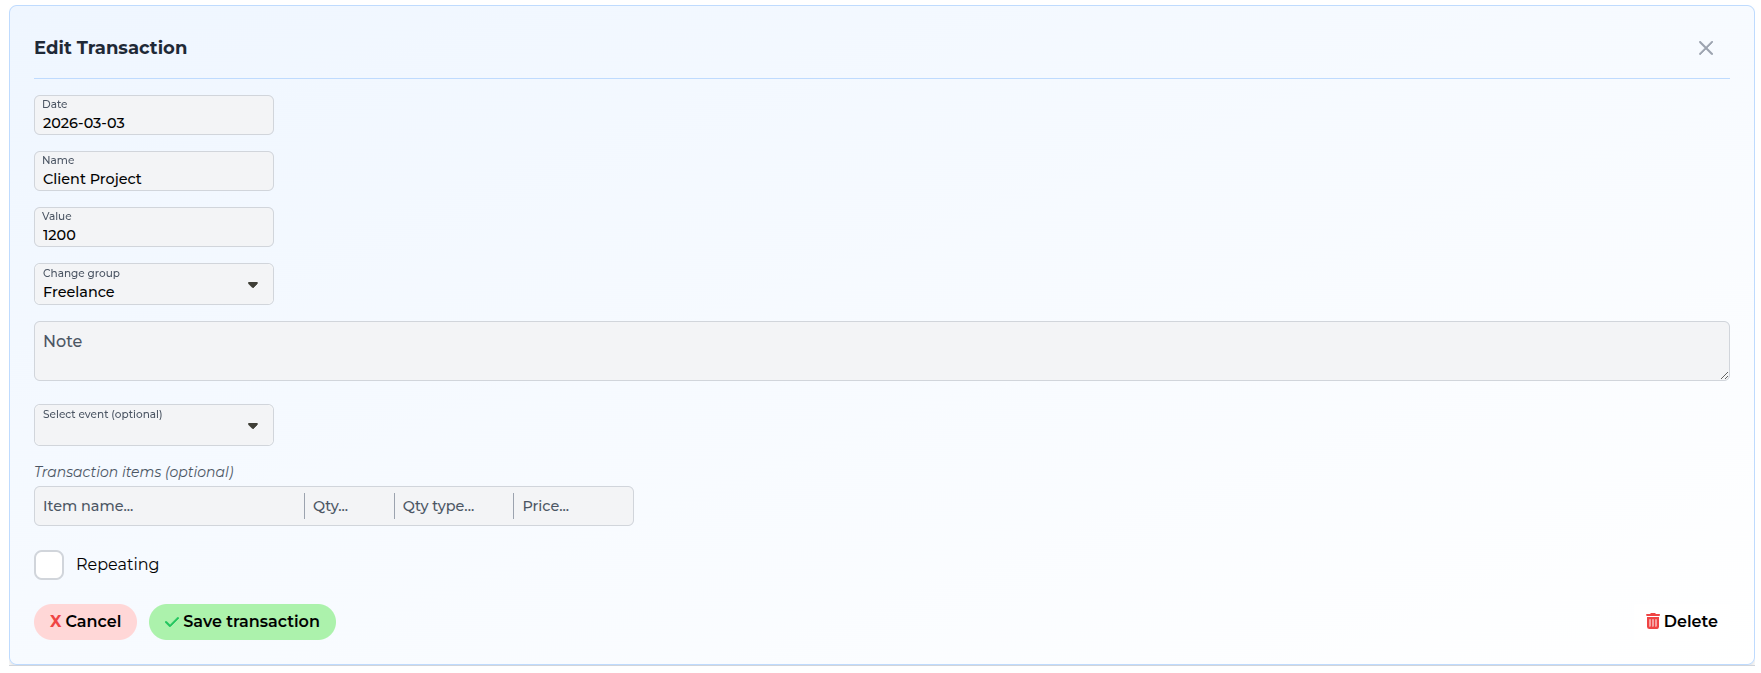Screen dimensions: 1761x673
Task: Click the Save transaction button
Action: point(242,621)
